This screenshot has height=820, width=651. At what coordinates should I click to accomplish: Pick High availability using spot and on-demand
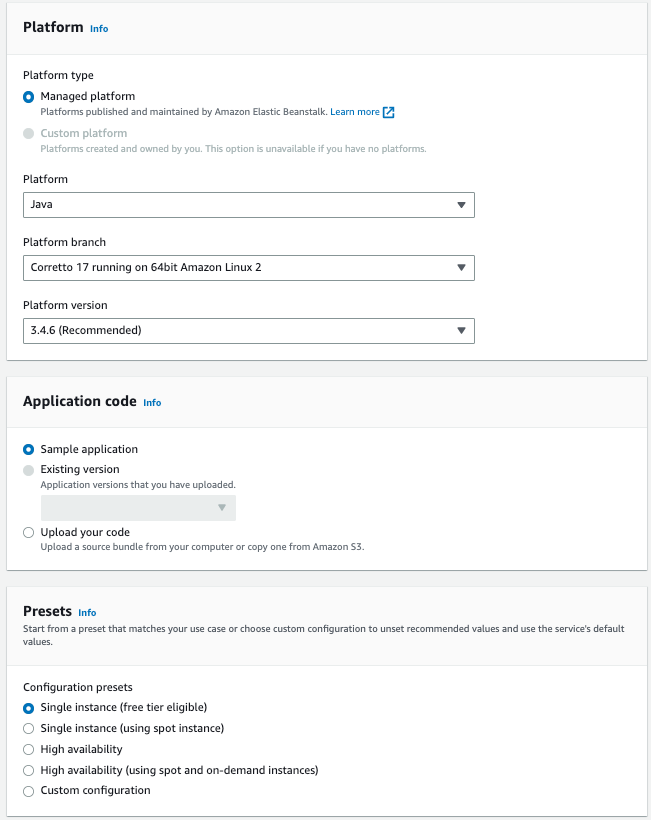pyautogui.click(x=29, y=771)
